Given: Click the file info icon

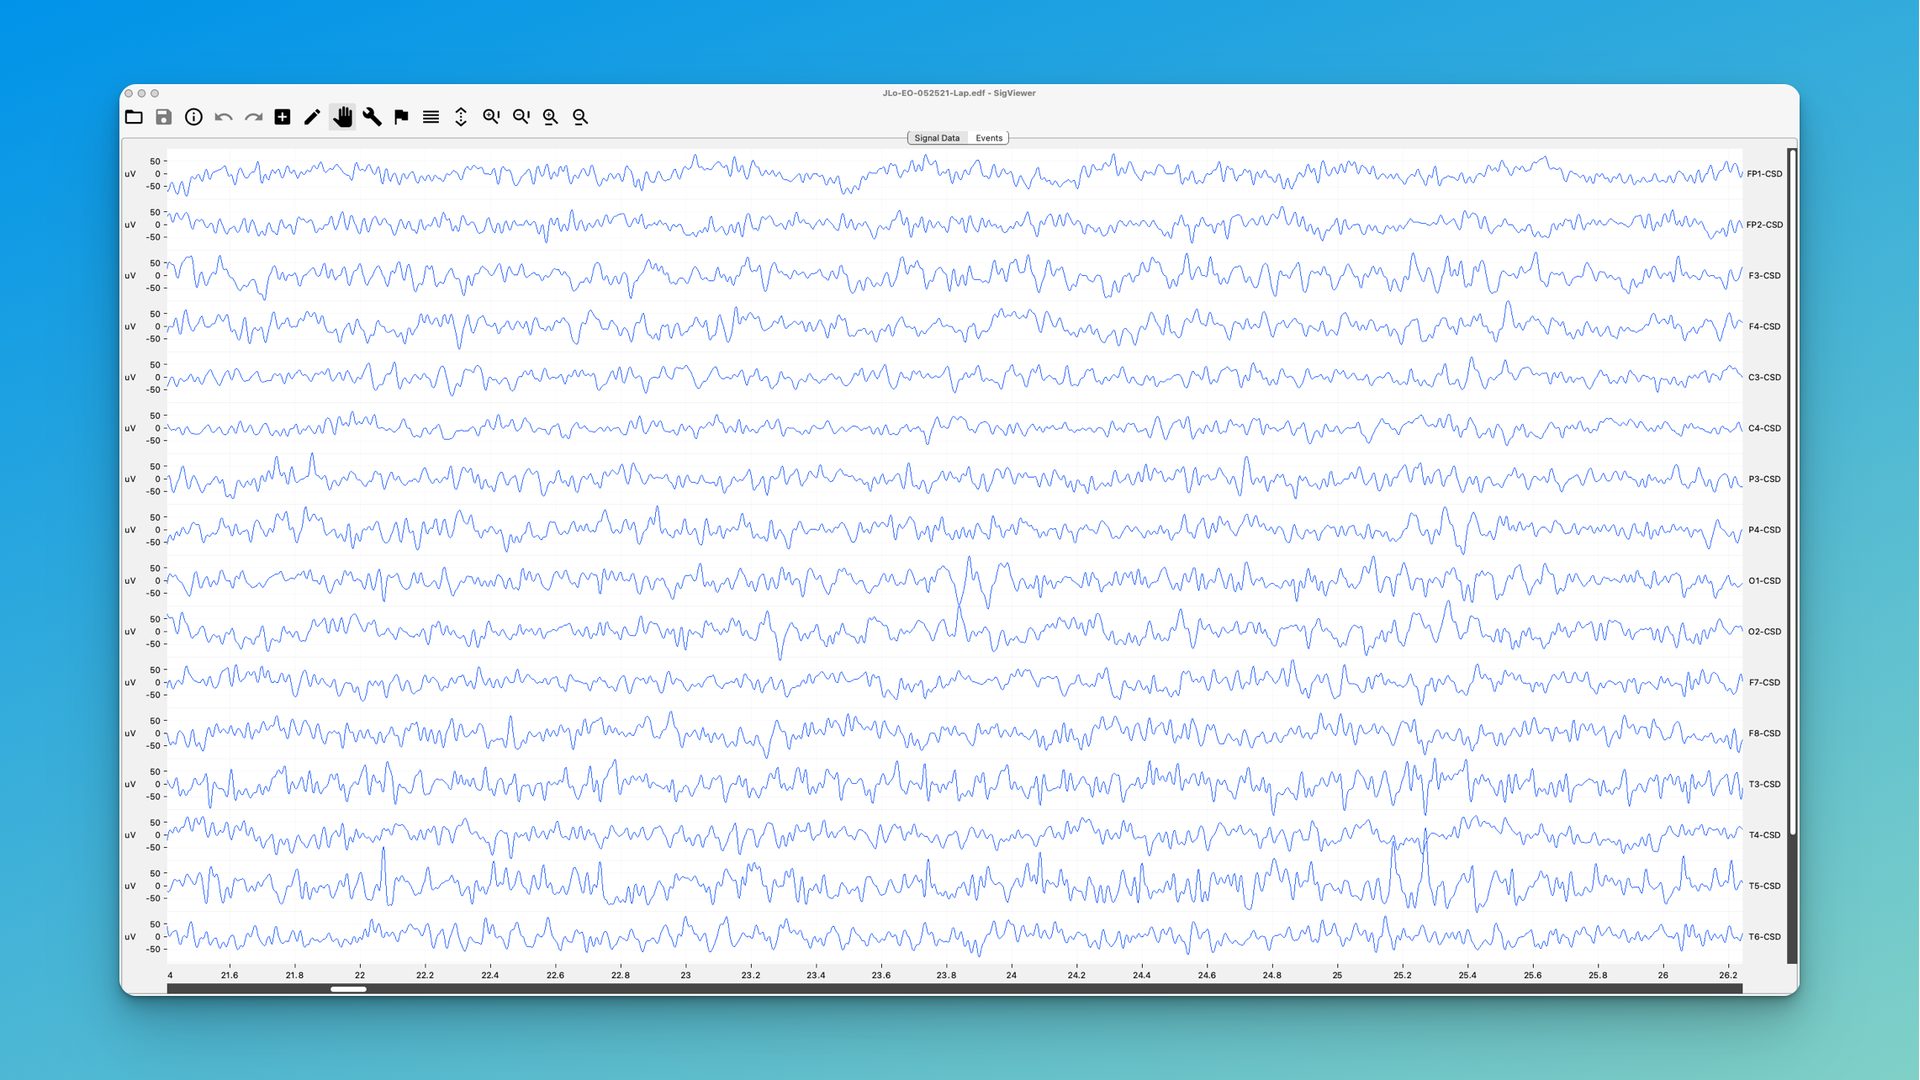Looking at the screenshot, I should (194, 117).
